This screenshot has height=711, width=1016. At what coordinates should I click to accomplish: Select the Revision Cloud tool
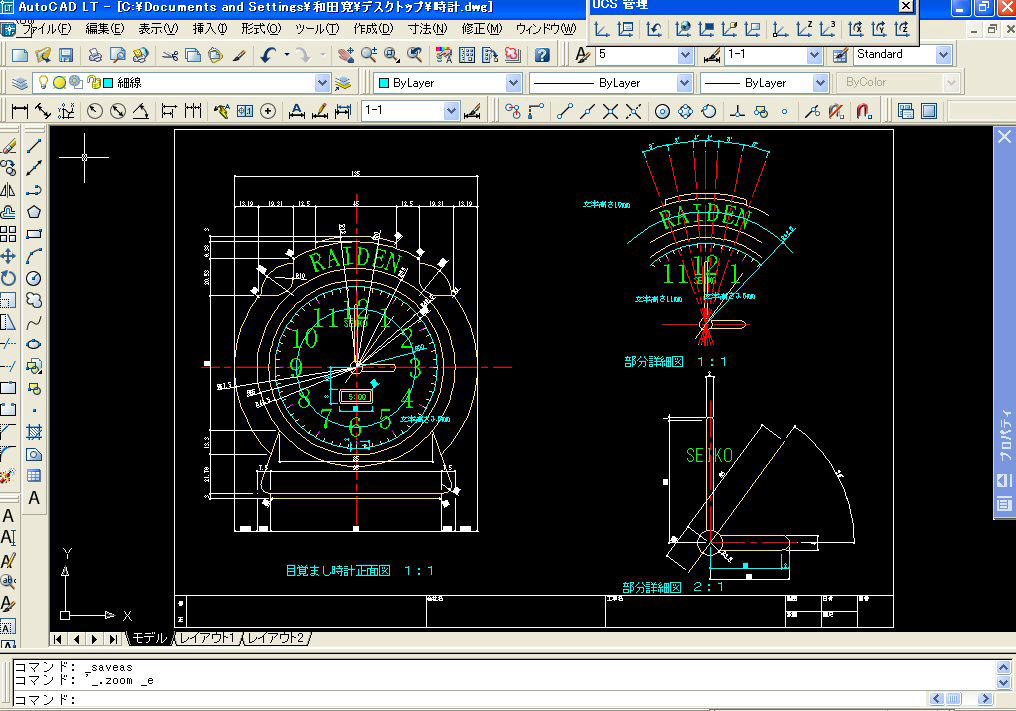point(34,300)
